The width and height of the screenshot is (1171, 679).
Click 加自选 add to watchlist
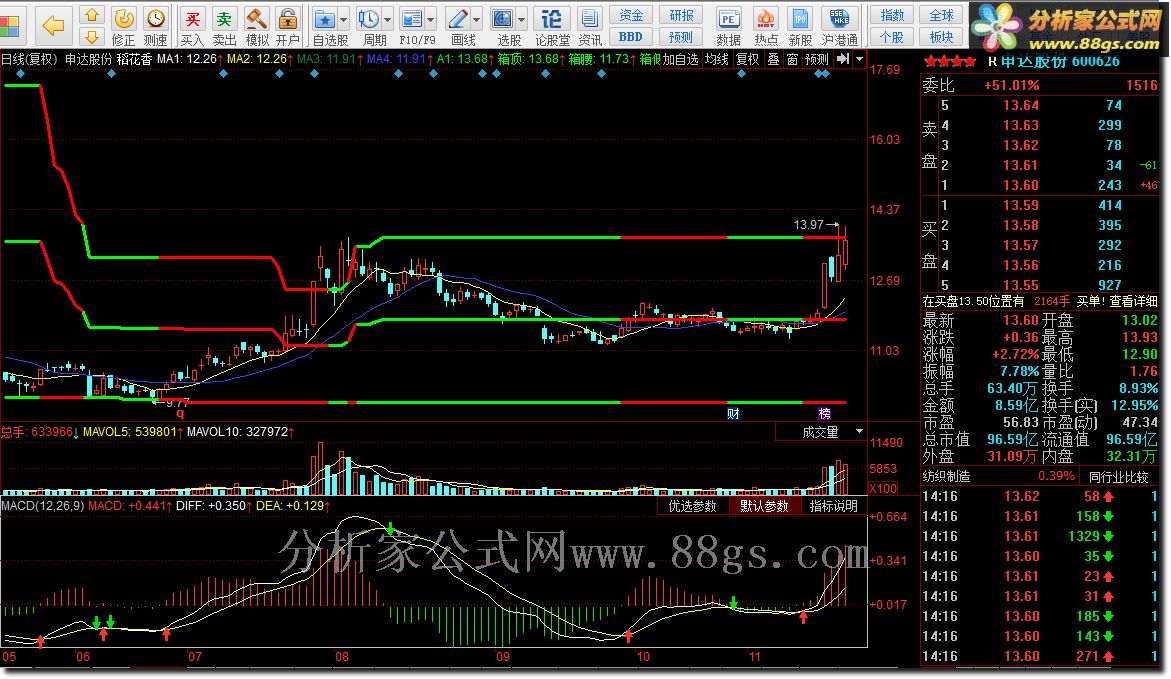click(680, 59)
